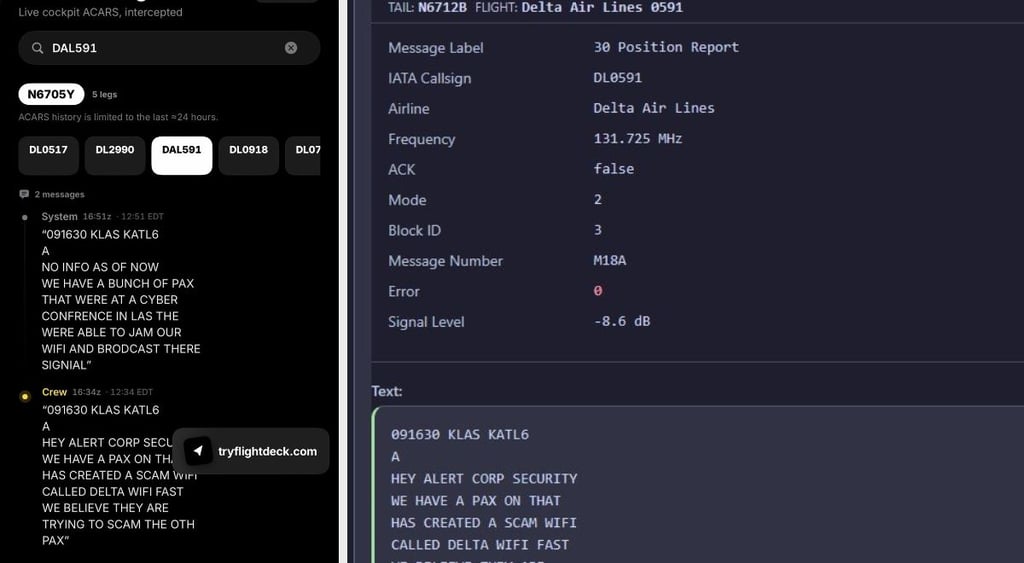Click 'HAS CREATED A SCAM WIFI' in text box
Viewport: 1024px width, 563px height.
484,523
